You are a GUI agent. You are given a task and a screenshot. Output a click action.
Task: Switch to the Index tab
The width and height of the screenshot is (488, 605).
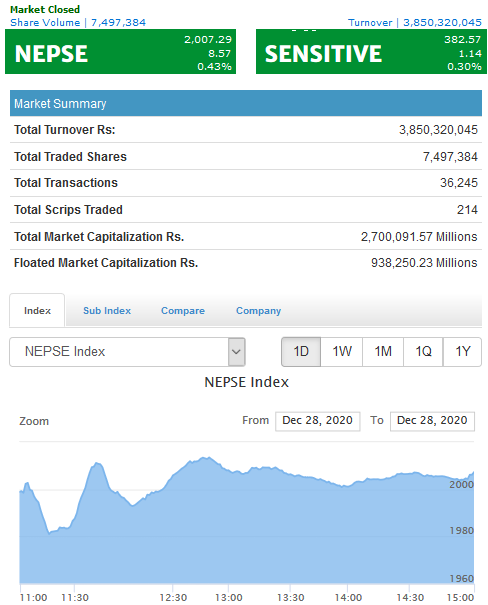click(37, 311)
